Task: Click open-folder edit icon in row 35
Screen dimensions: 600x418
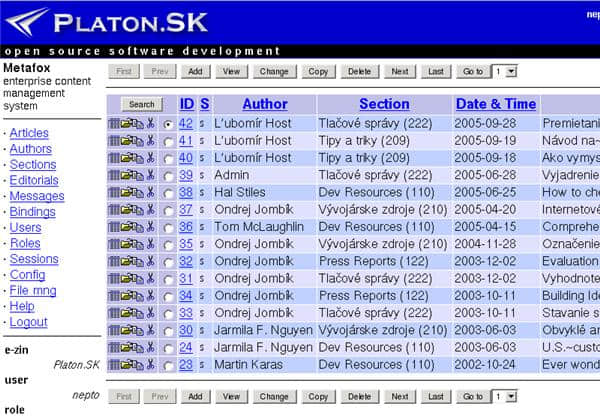Action: (127, 244)
